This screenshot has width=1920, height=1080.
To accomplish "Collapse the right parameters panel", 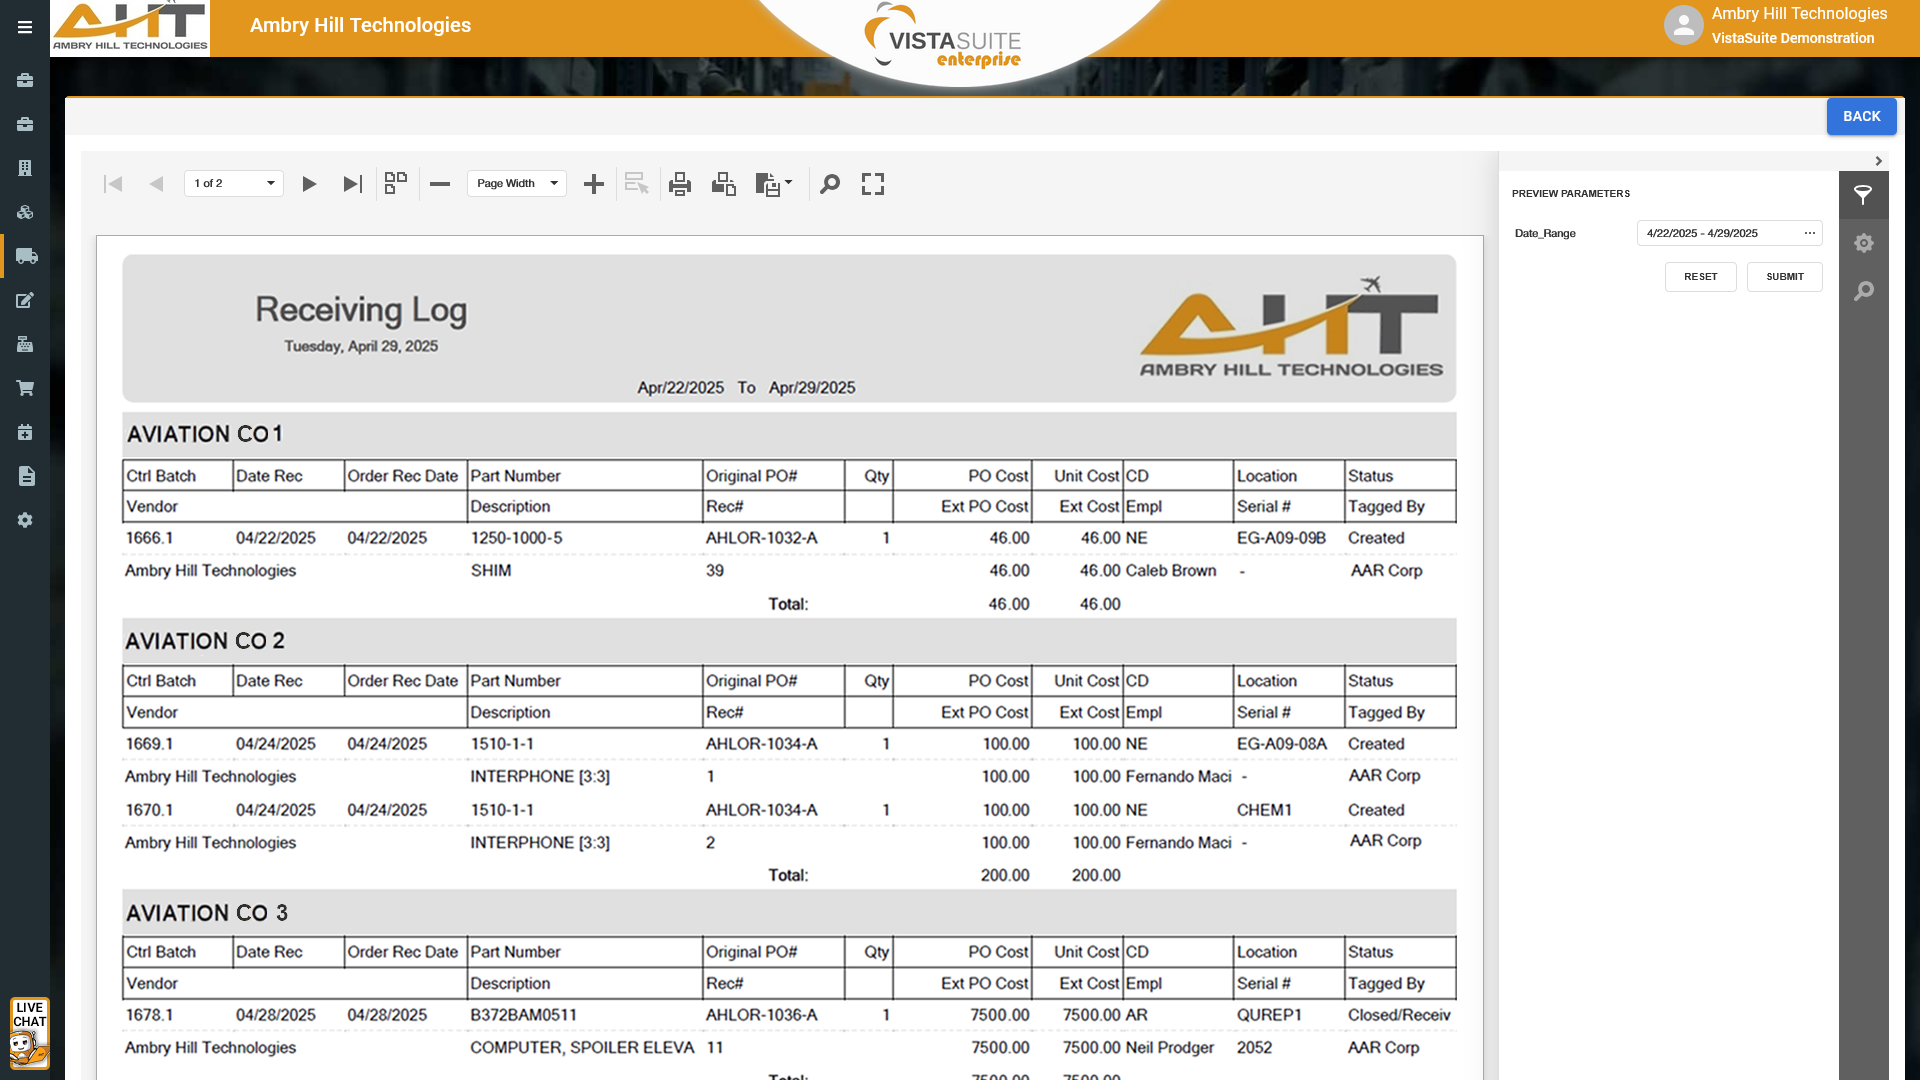I will (1878, 161).
